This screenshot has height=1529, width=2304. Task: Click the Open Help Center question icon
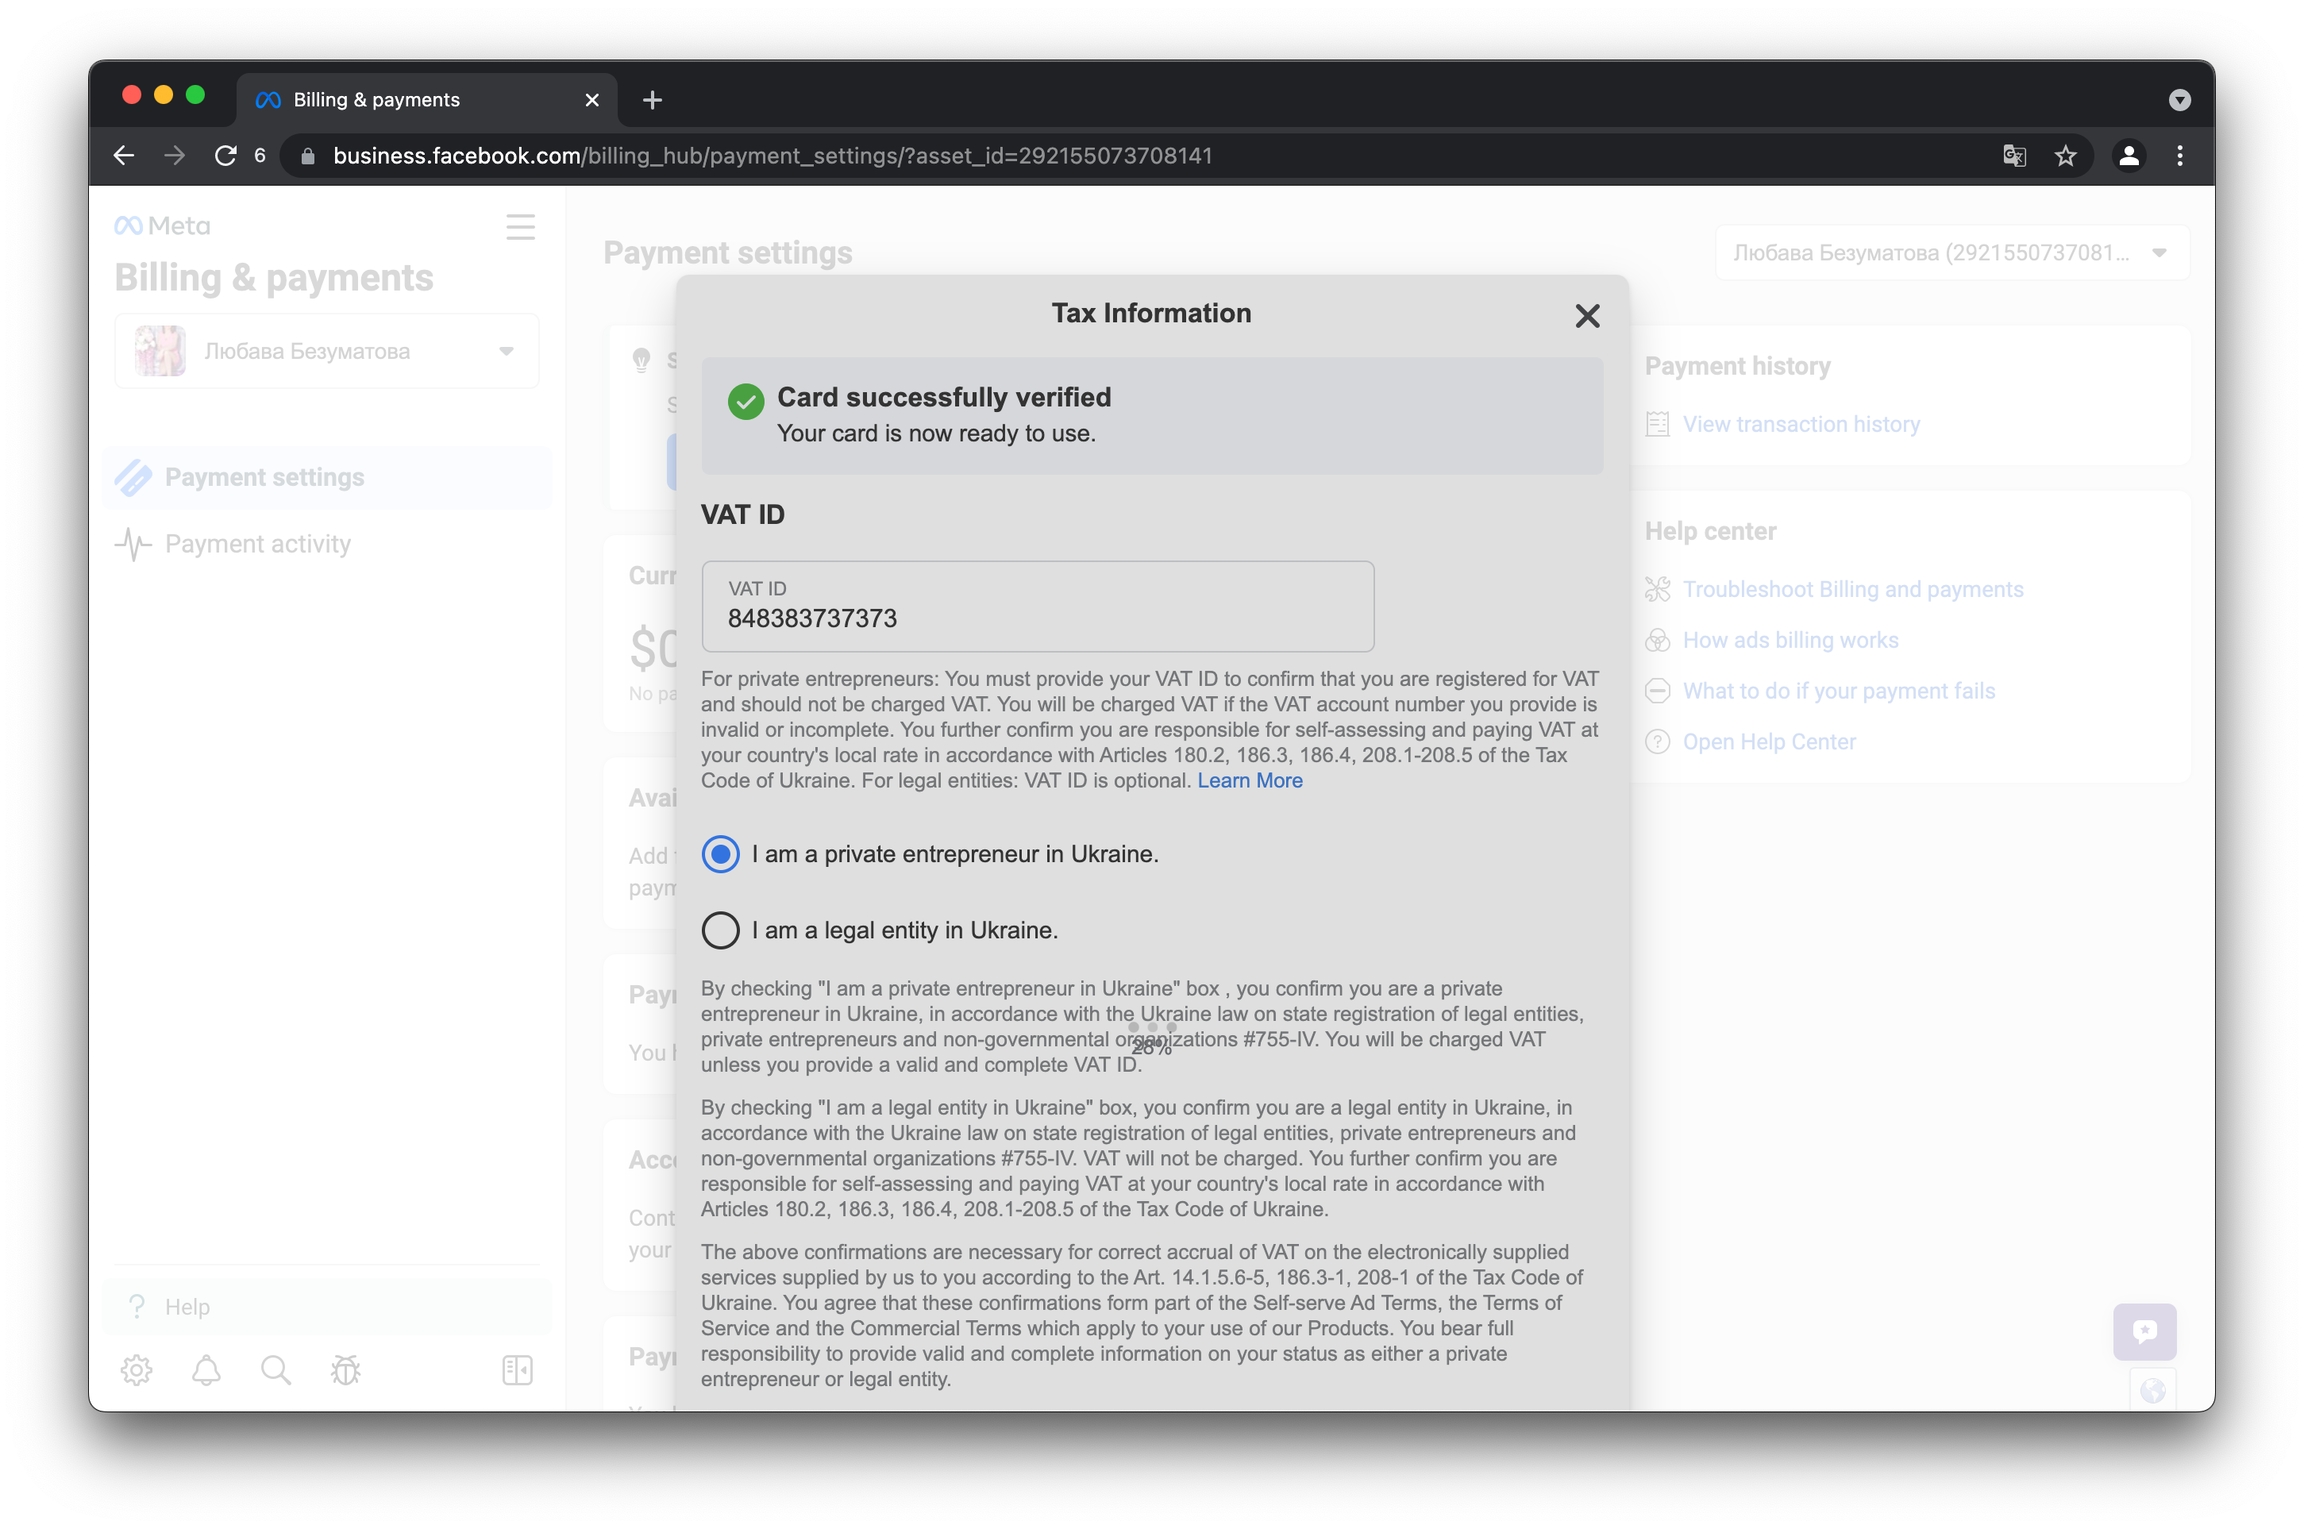point(1657,742)
